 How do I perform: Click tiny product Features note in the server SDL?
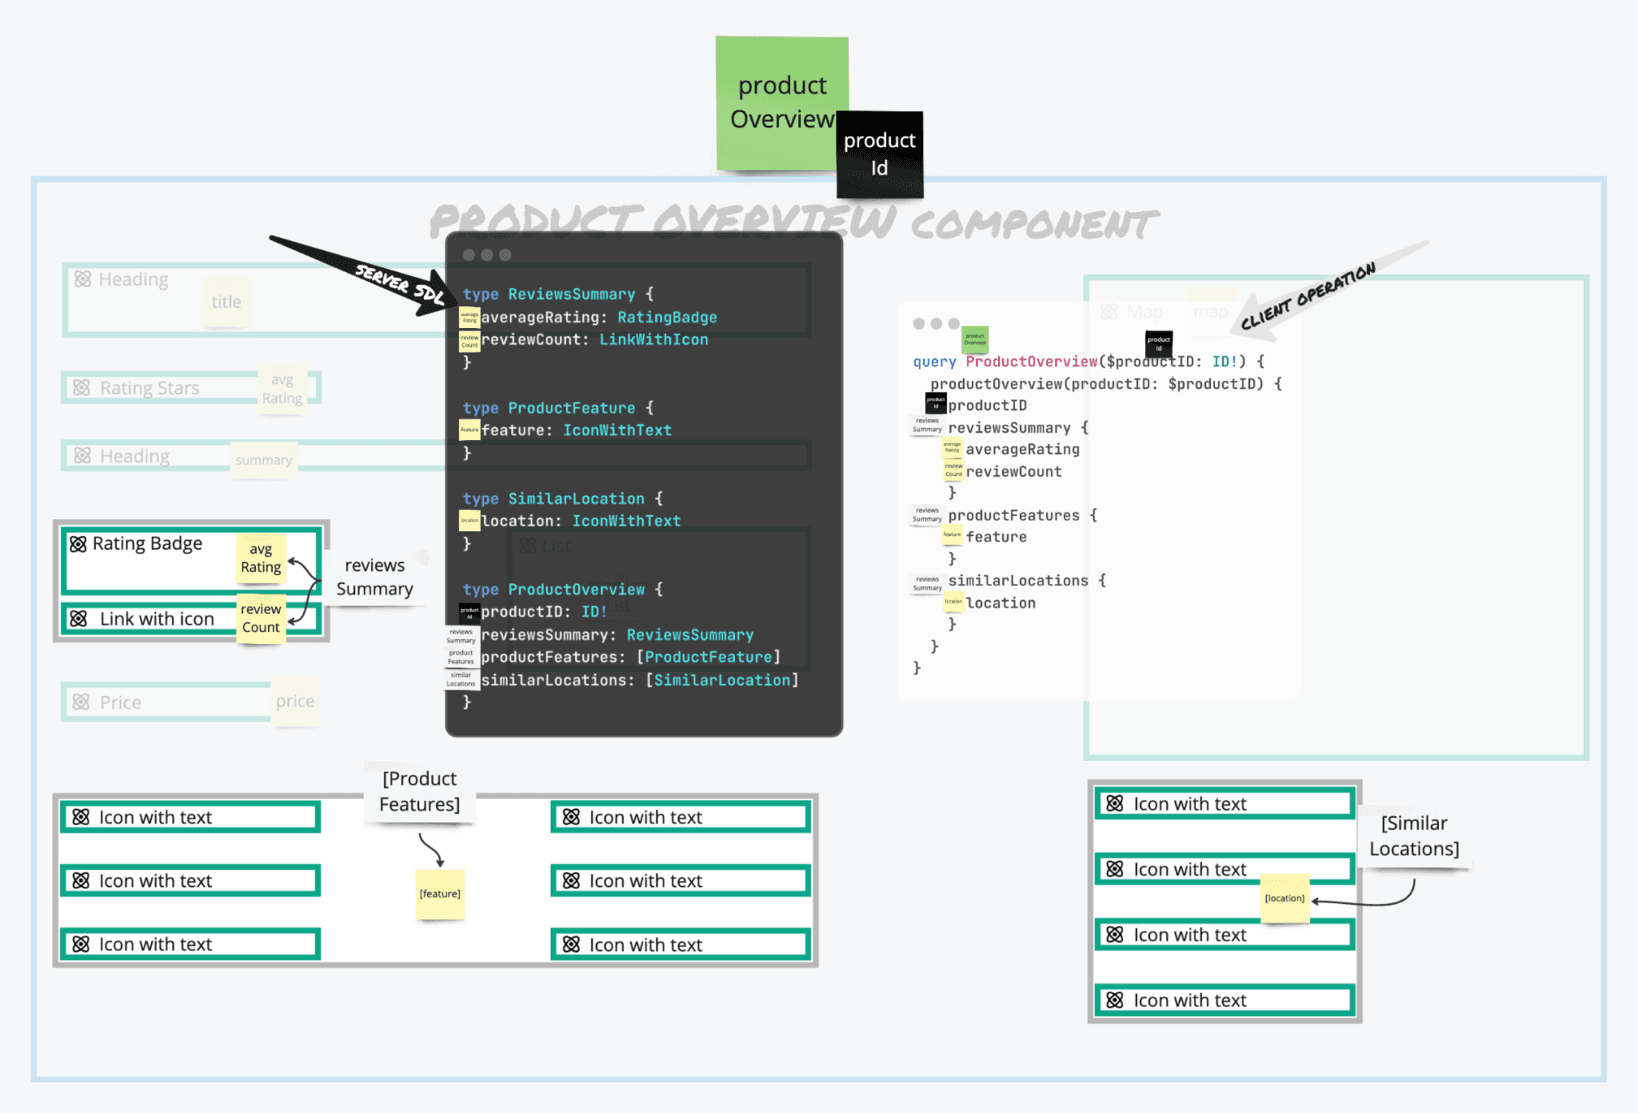coord(461,657)
